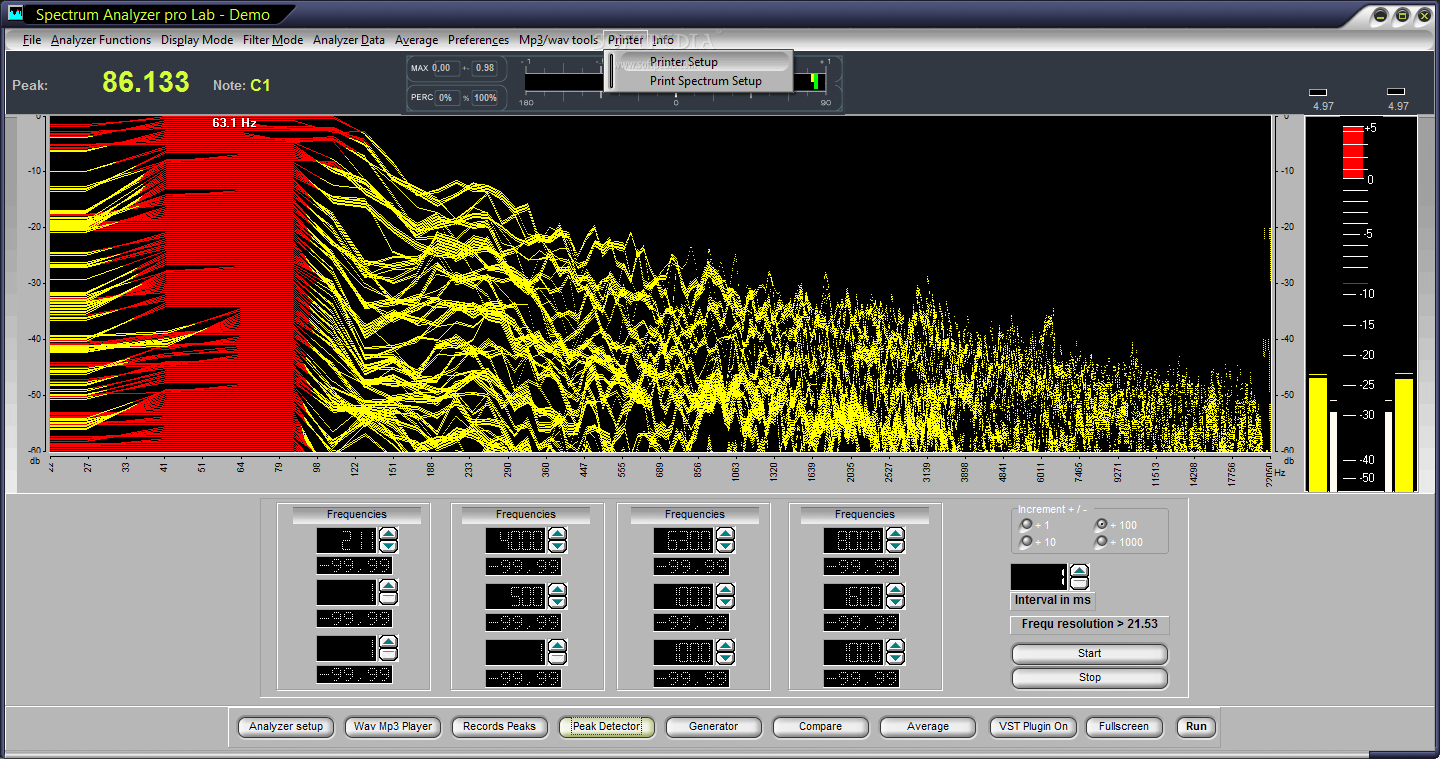Open the Display Mode menu
Image resolution: width=1440 pixels, height=759 pixels.
pyautogui.click(x=197, y=40)
